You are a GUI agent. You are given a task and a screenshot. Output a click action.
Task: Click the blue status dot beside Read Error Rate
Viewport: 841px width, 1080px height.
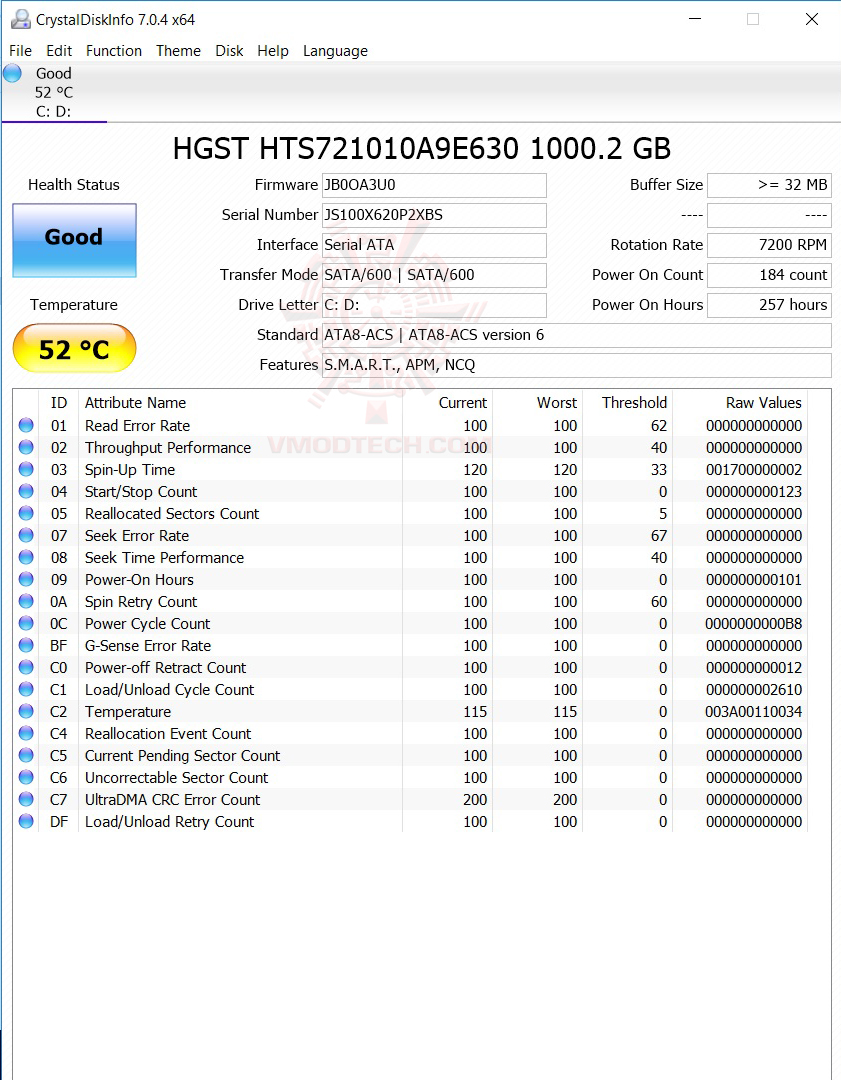[x=25, y=424]
